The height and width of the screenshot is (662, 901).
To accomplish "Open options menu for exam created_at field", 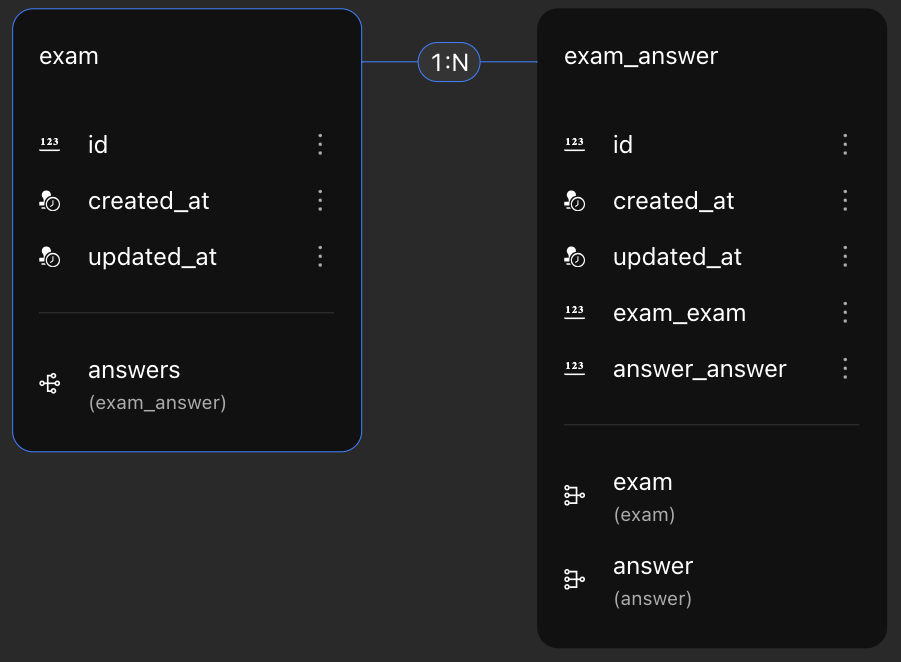I will coord(320,201).
